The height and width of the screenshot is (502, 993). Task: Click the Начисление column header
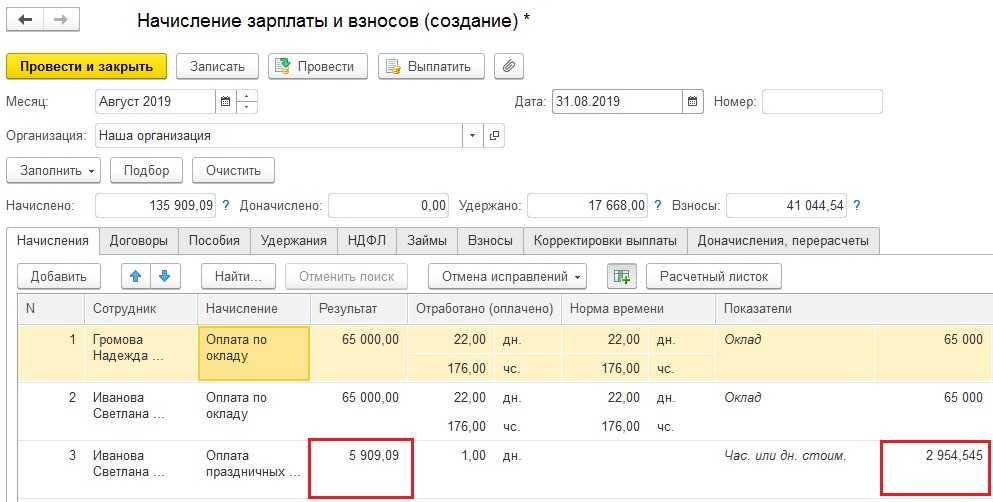[253, 309]
